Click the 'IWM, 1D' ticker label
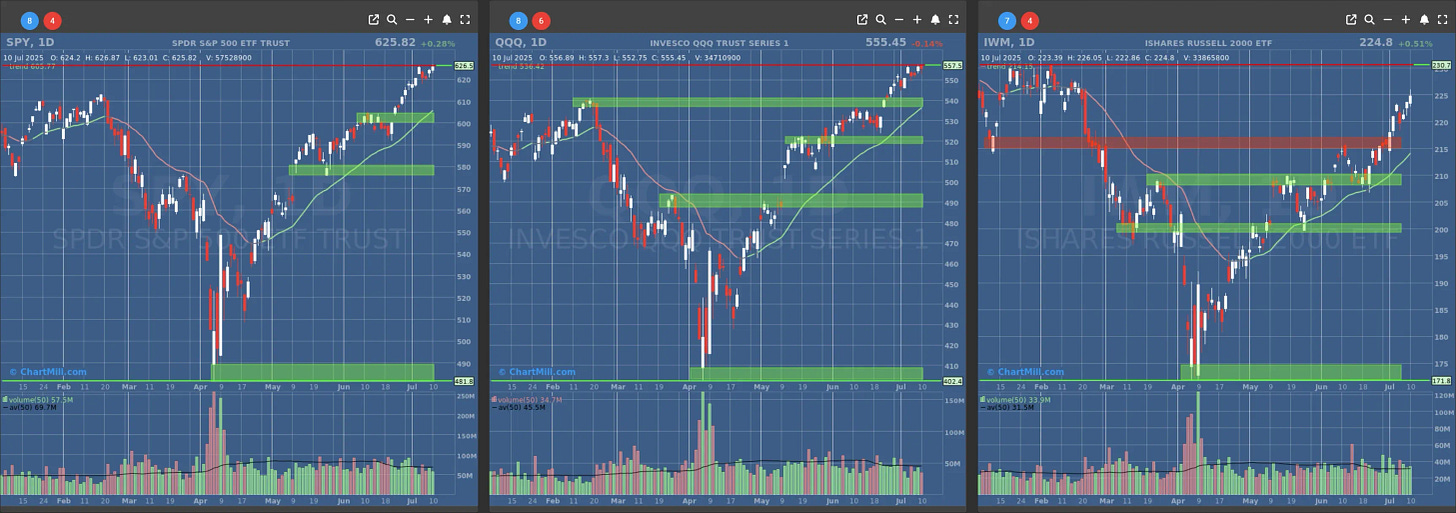Screen dimensions: 1456x513 tap(1011, 43)
